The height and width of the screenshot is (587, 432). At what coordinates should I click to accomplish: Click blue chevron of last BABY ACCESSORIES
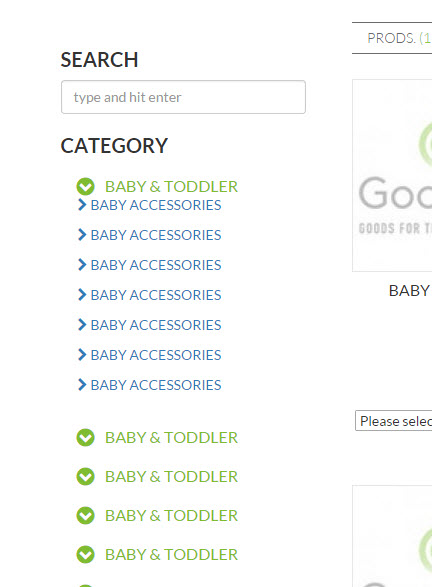click(x=82, y=384)
